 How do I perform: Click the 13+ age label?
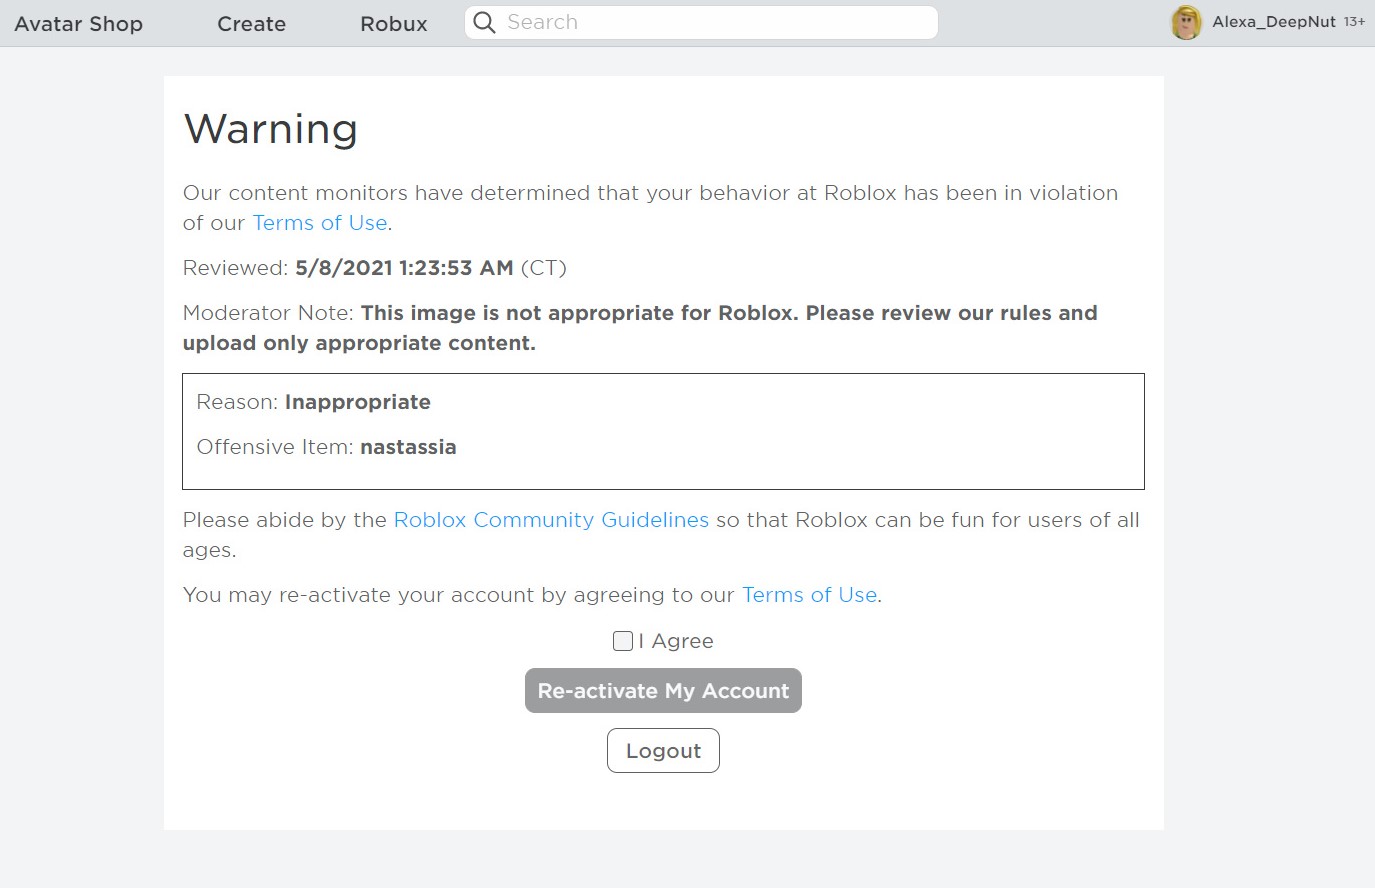[x=1354, y=22]
